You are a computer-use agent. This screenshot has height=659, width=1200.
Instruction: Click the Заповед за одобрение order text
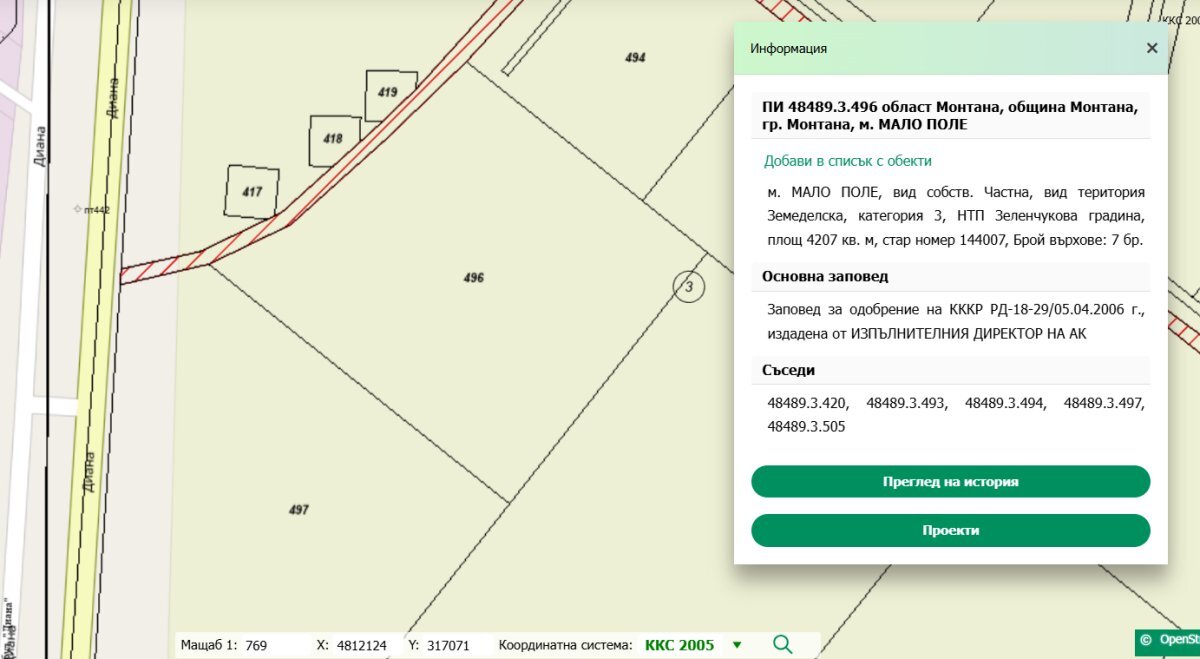(x=955, y=322)
